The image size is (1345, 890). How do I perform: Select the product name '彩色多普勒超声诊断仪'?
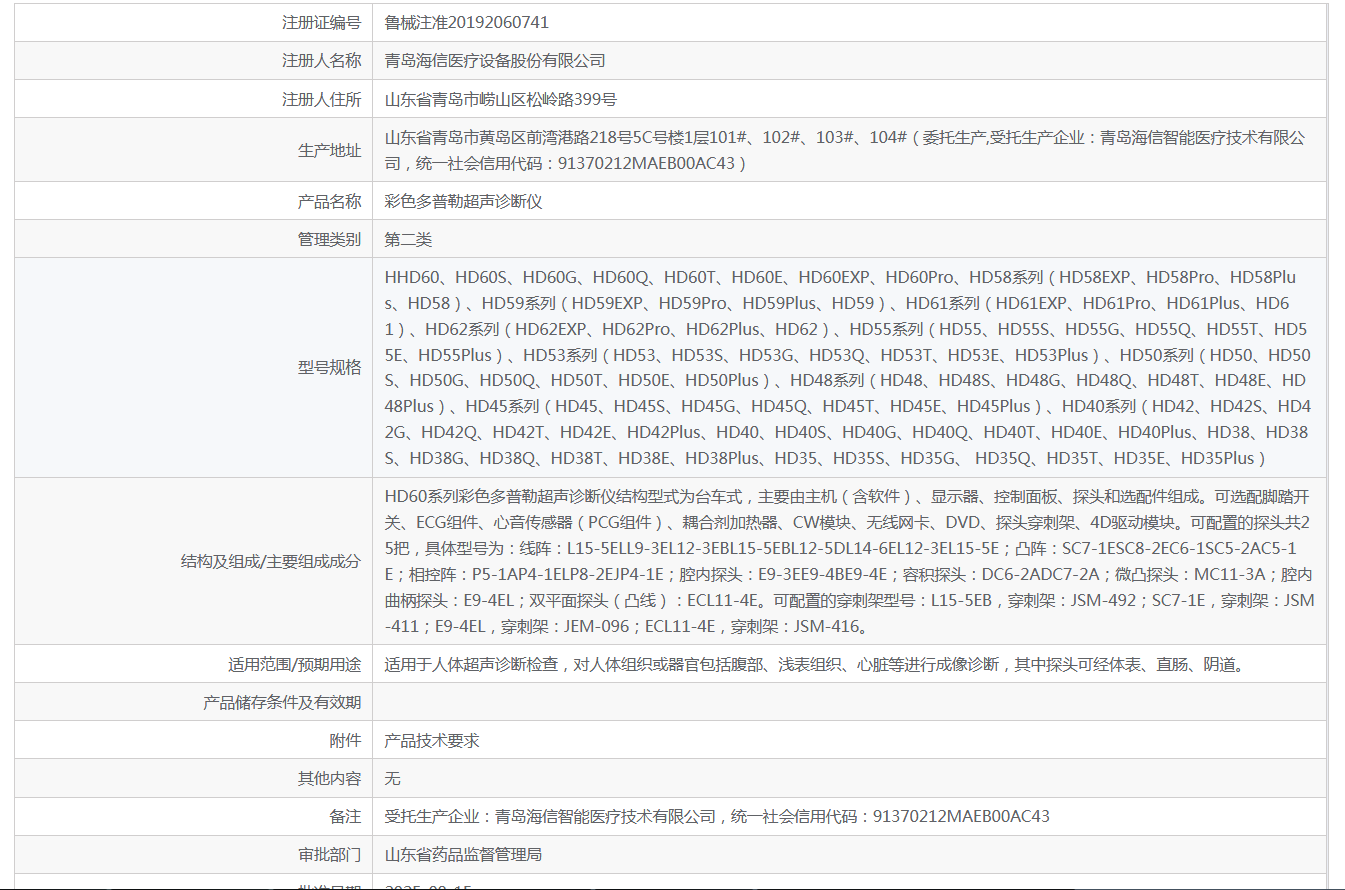[x=463, y=201]
